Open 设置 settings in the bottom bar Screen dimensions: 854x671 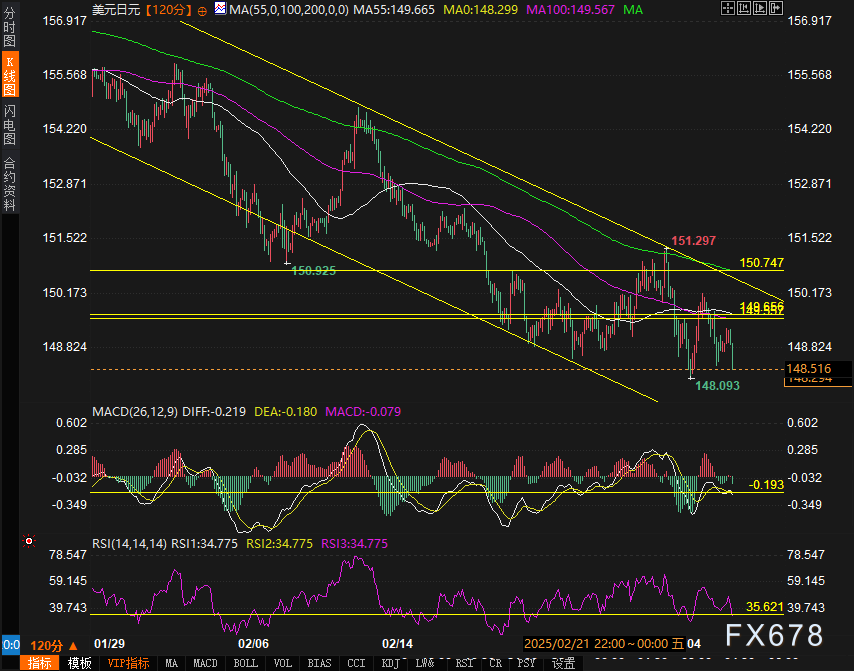point(564,663)
